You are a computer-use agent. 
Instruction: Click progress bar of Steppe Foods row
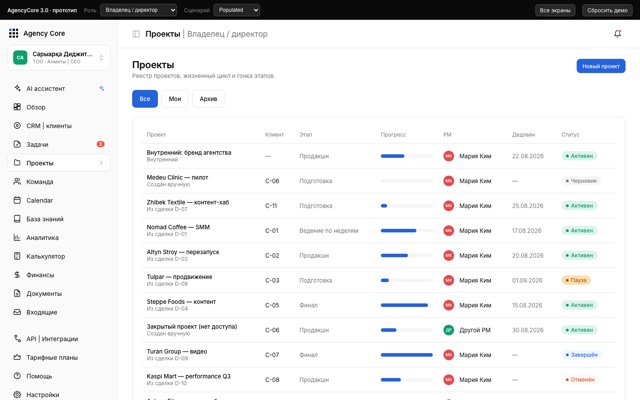(x=407, y=305)
